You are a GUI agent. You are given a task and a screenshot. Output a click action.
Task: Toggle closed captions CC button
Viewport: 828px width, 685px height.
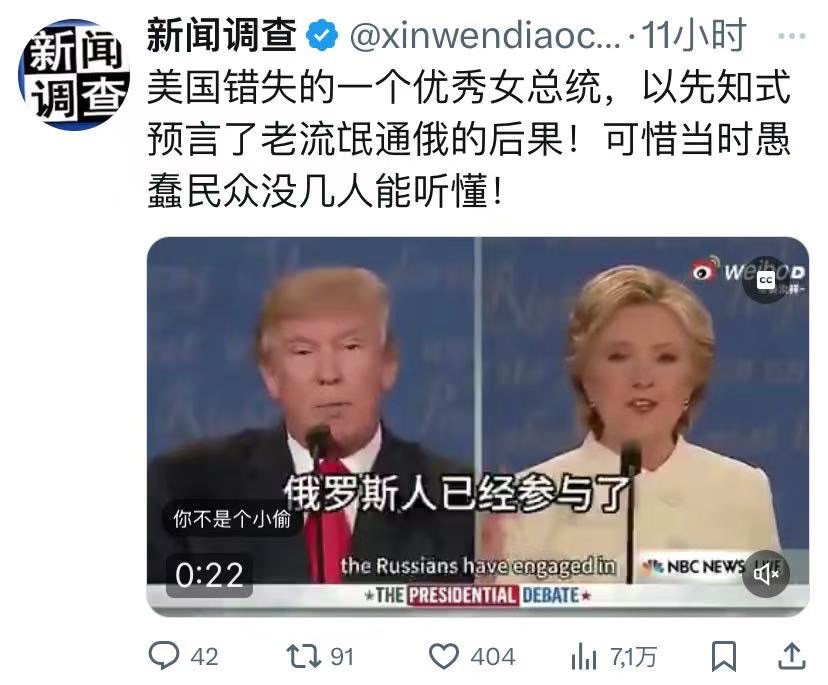766,280
